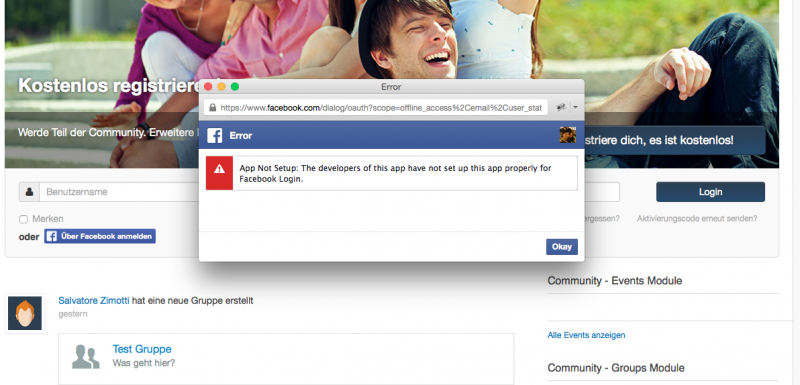Focus the Benutzername input field
The image size is (800, 385).
(x=119, y=192)
